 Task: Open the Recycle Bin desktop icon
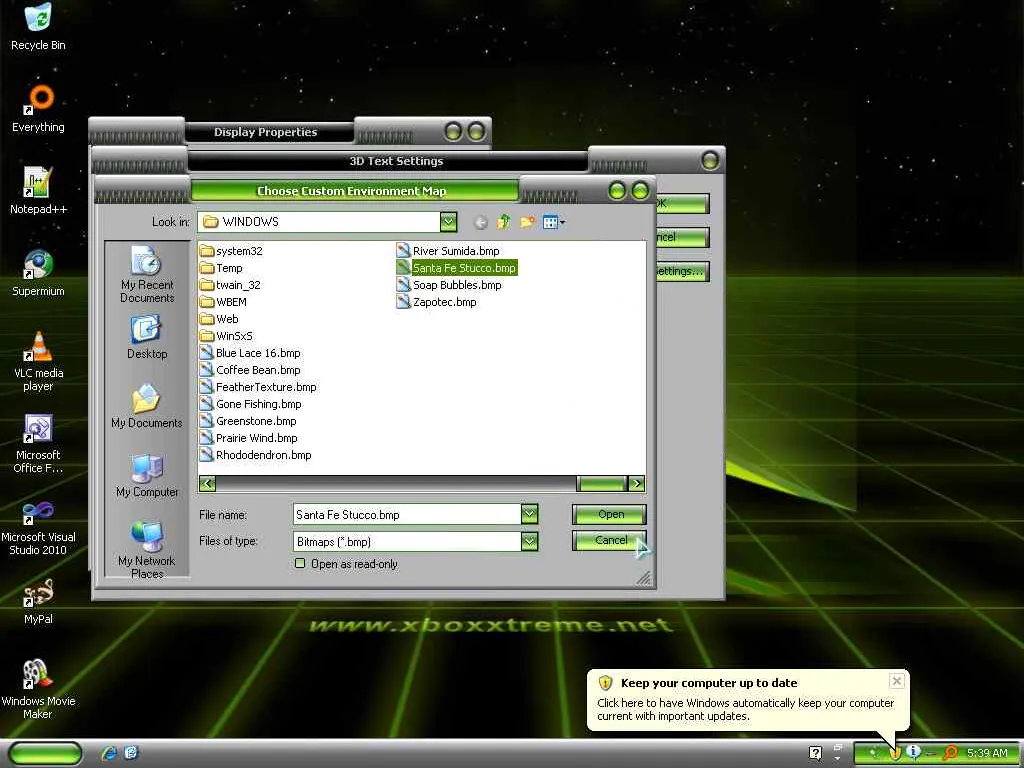pos(38,26)
